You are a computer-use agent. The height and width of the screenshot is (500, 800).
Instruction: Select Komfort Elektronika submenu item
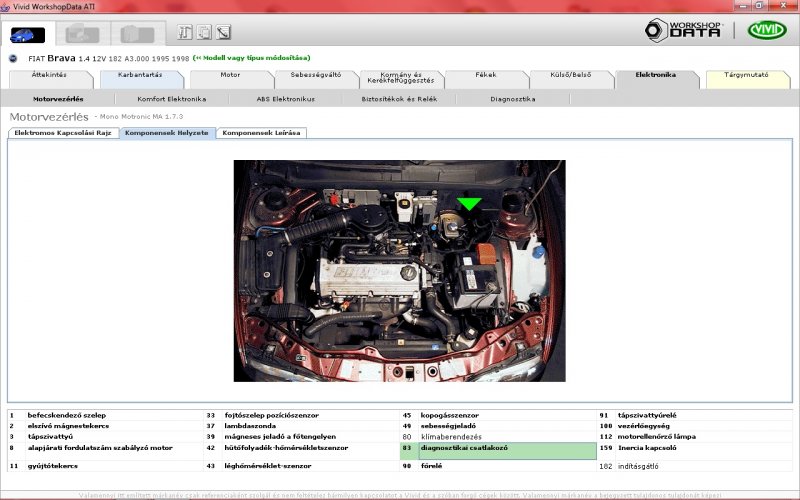click(171, 99)
